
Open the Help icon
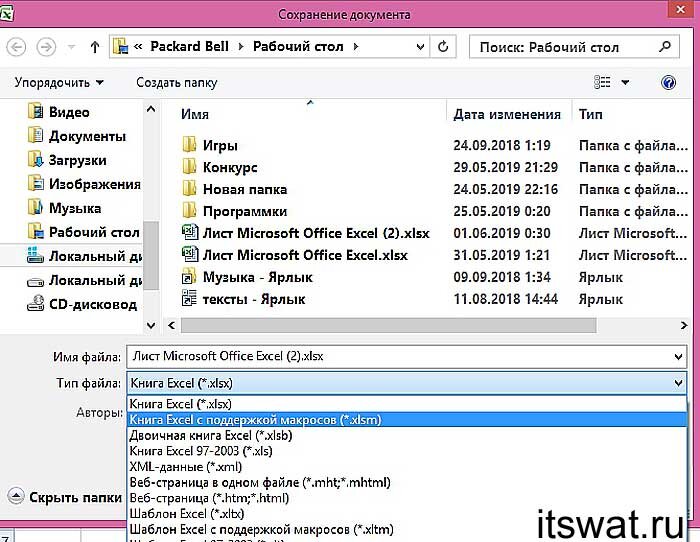click(x=668, y=82)
